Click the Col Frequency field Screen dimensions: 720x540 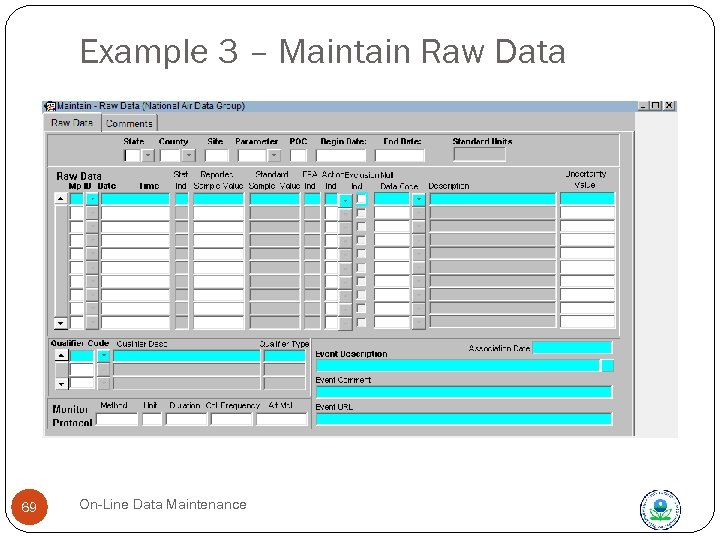coord(231,419)
